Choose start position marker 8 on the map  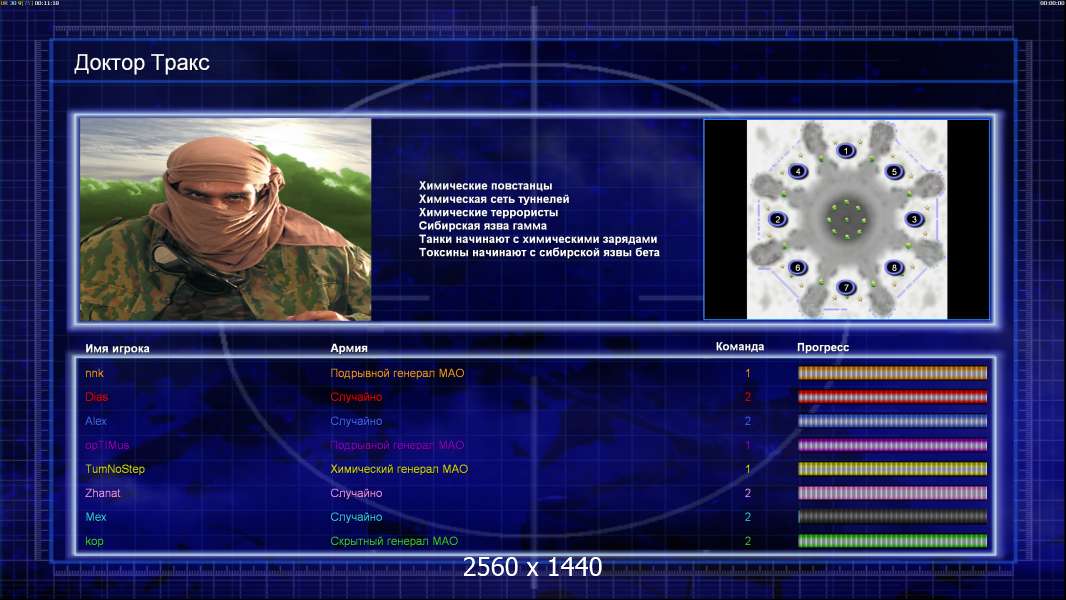[x=895, y=268]
